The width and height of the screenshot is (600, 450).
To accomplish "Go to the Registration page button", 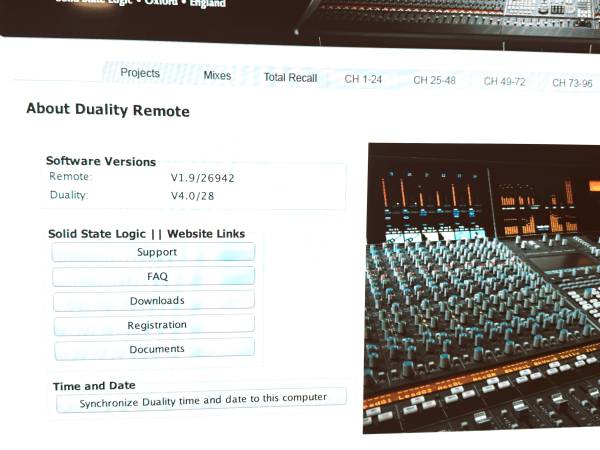I will [155, 325].
